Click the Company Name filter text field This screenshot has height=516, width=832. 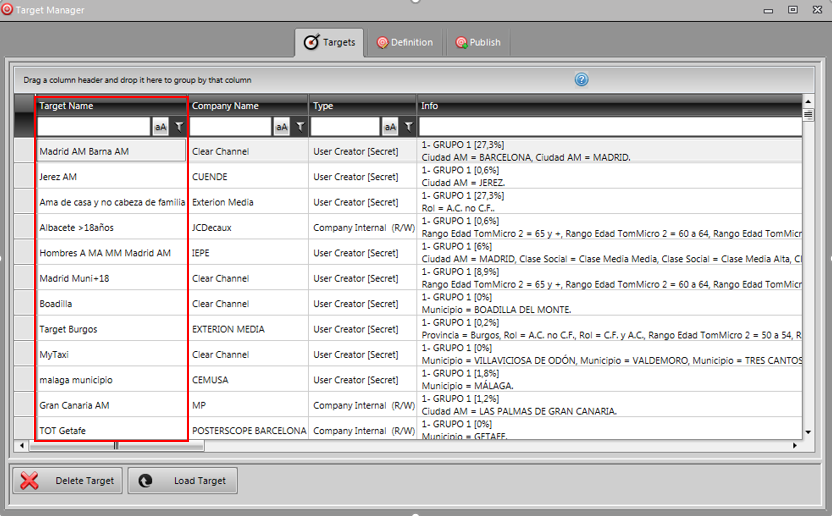230,127
